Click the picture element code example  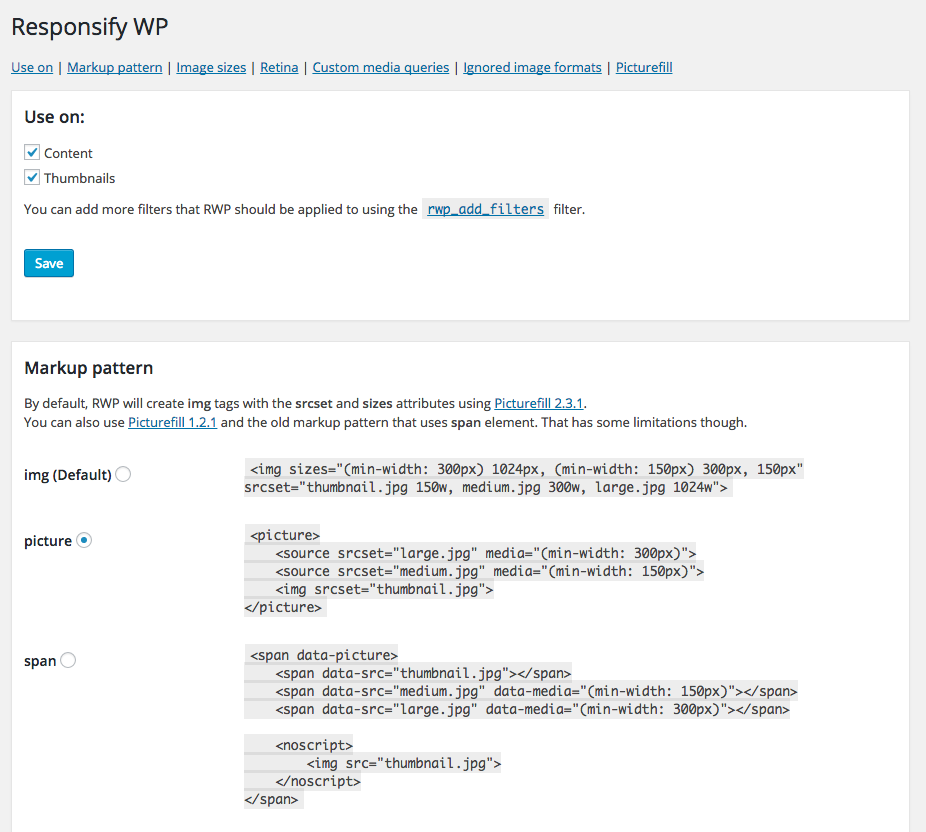474,571
